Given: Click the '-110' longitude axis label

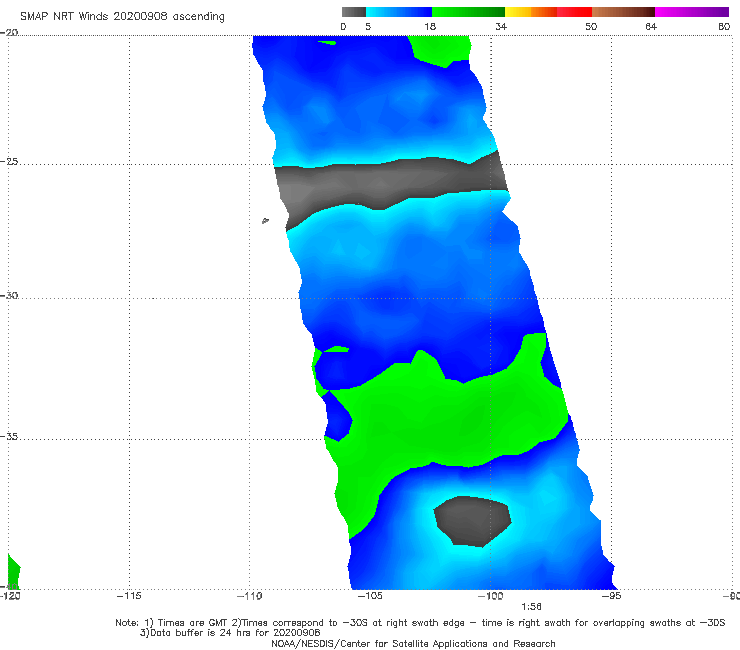Looking at the screenshot, I should coord(249,596).
